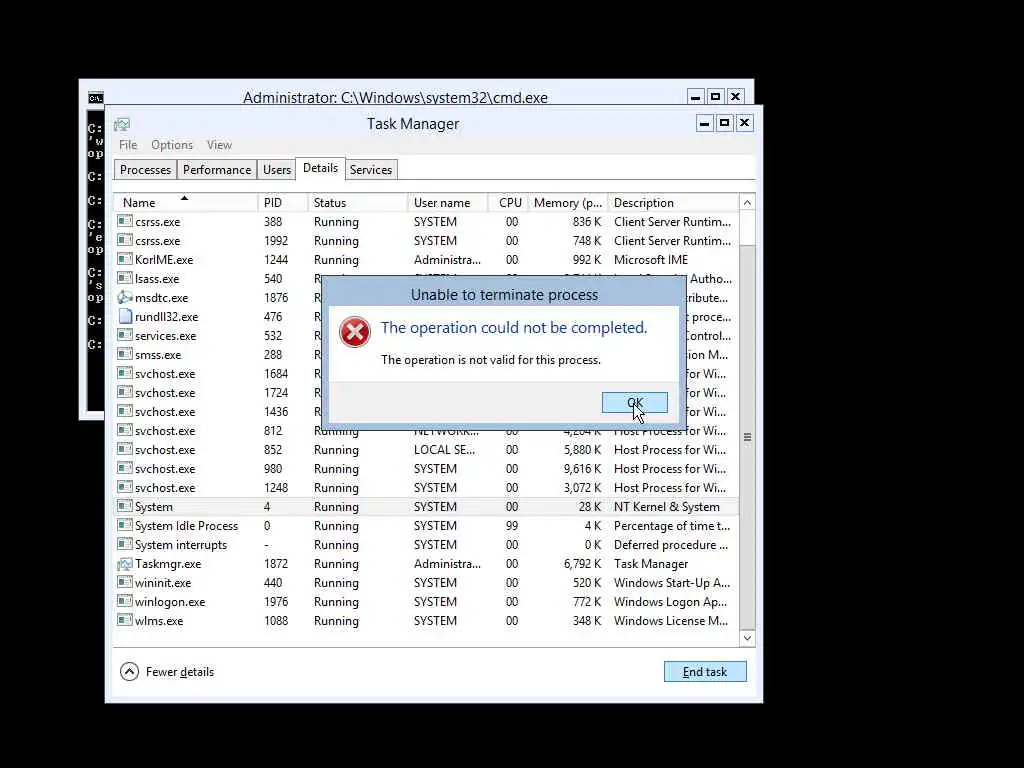Viewport: 1024px width, 768px height.
Task: Click the memory value "9,616 K"
Action: point(583,469)
